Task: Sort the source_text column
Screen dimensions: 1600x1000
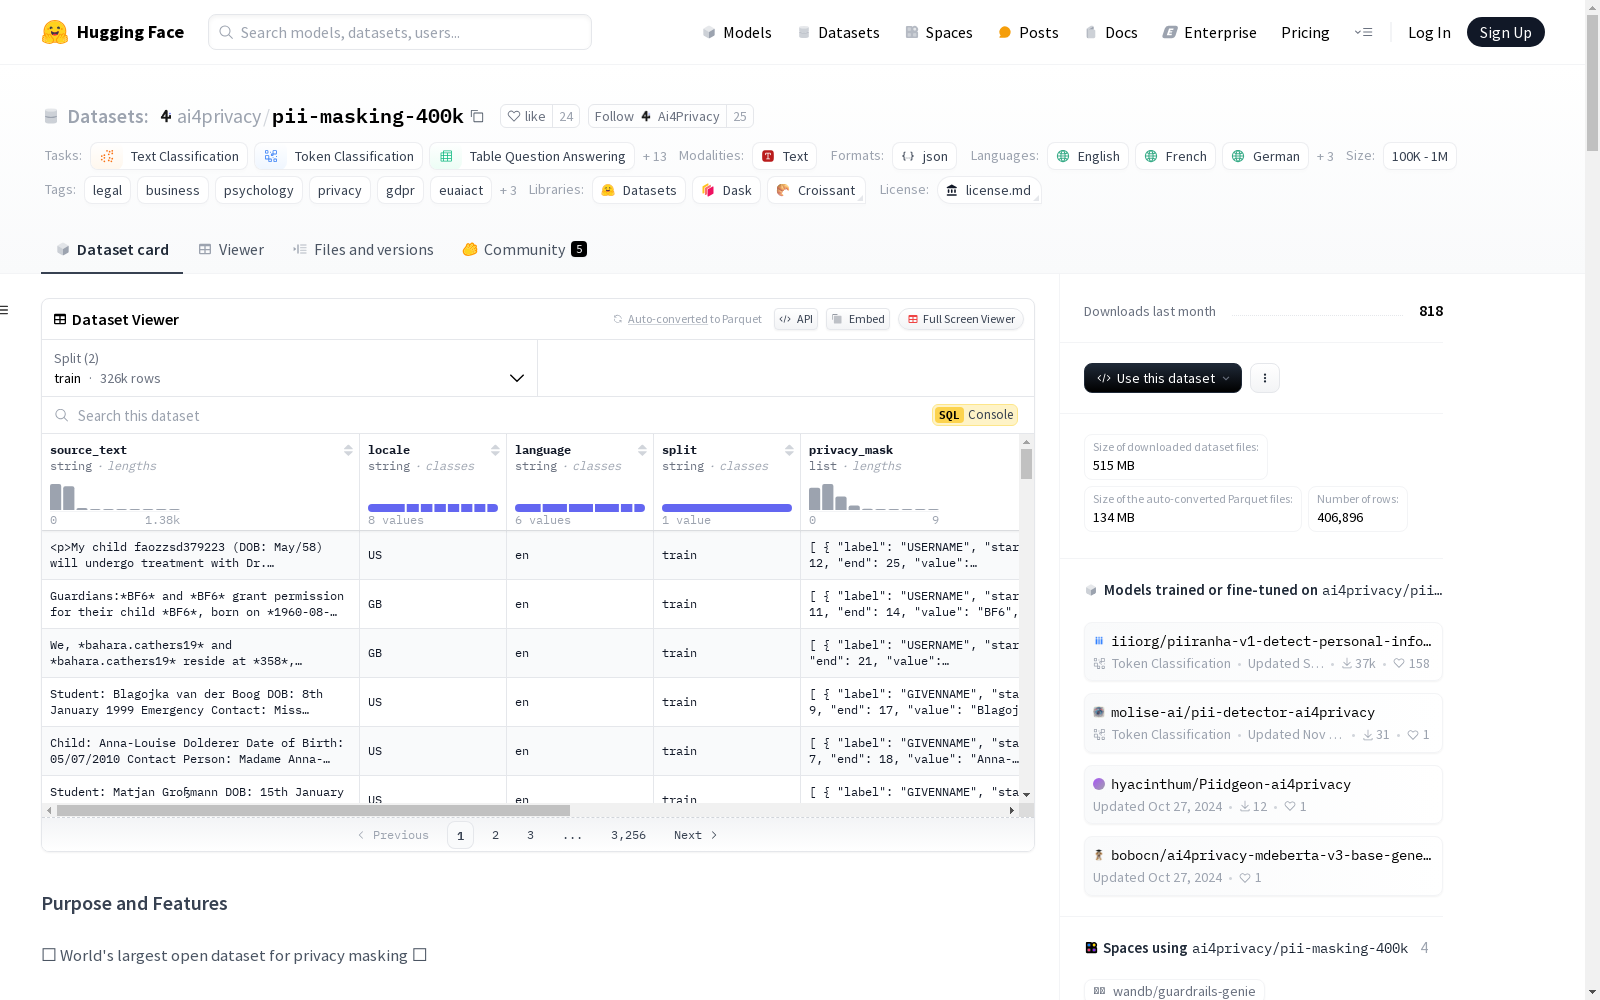Action: [348, 450]
